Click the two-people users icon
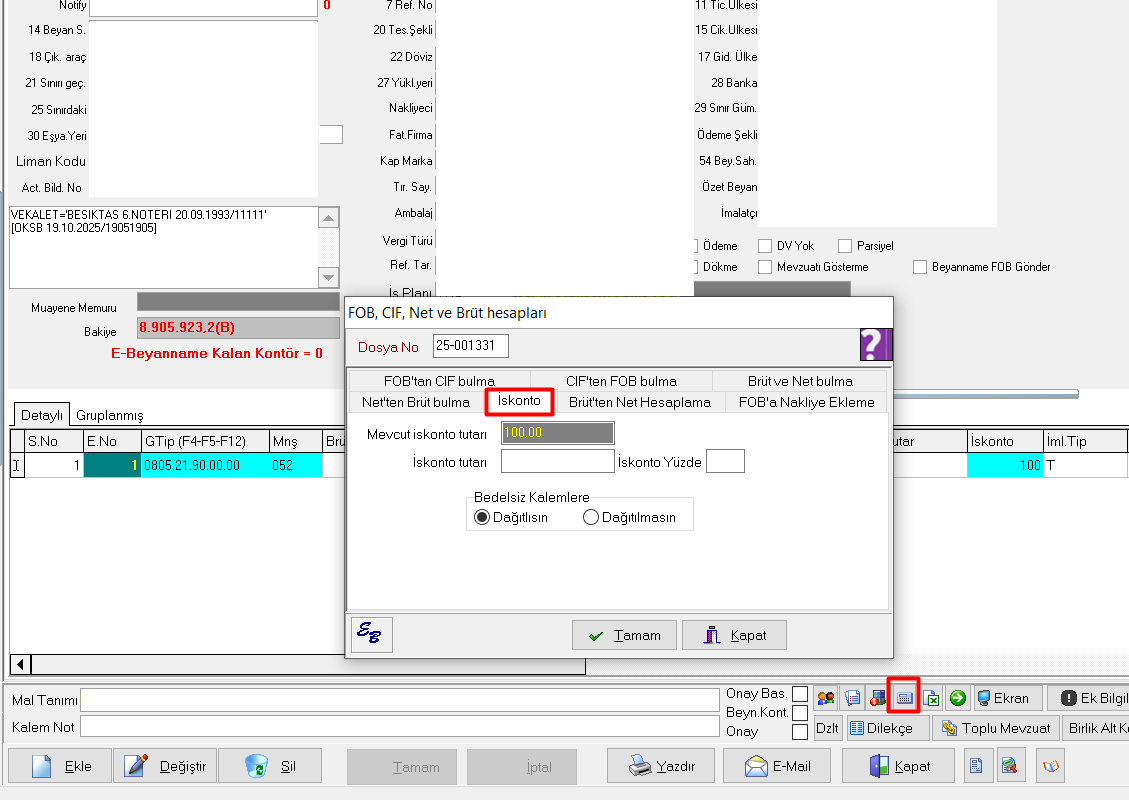Viewport: 1129px width, 801px height. 826,698
